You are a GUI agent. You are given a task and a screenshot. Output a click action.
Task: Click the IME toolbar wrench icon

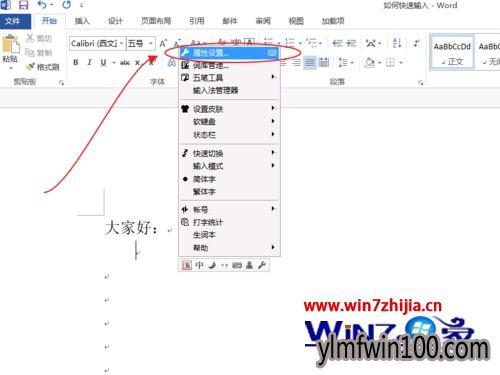pos(262,265)
